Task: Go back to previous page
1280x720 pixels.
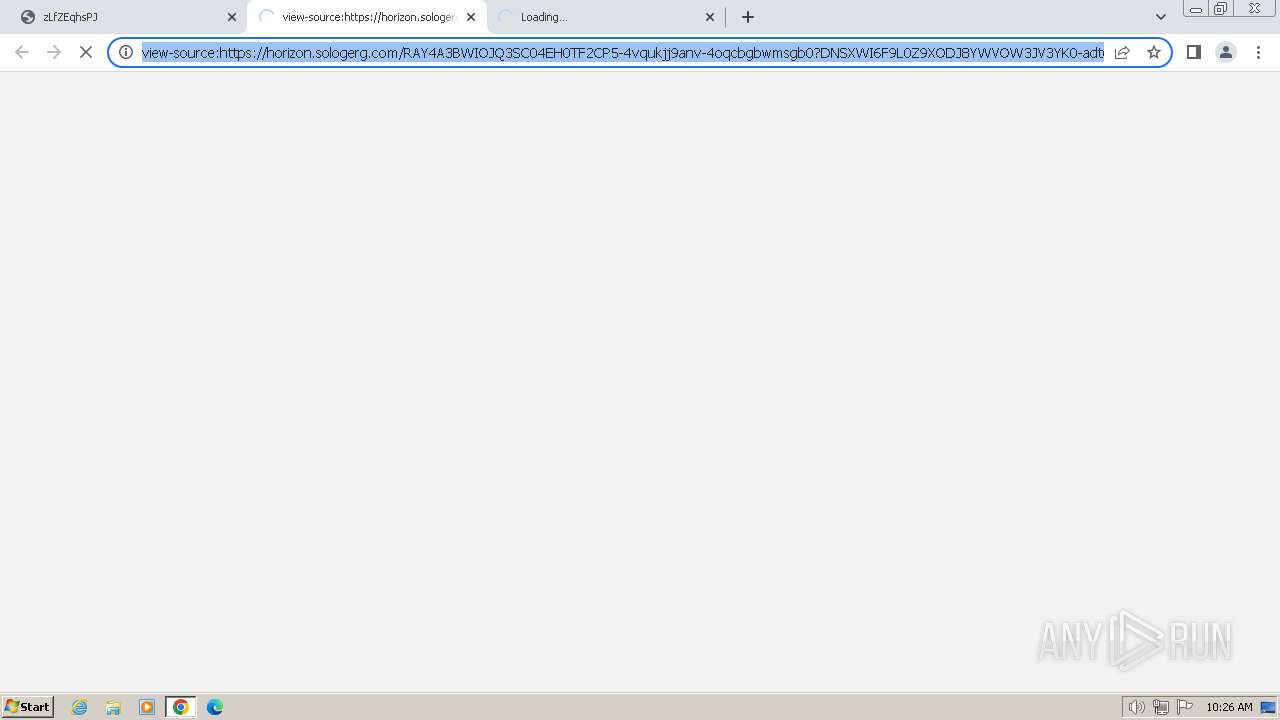Action: coord(22,52)
